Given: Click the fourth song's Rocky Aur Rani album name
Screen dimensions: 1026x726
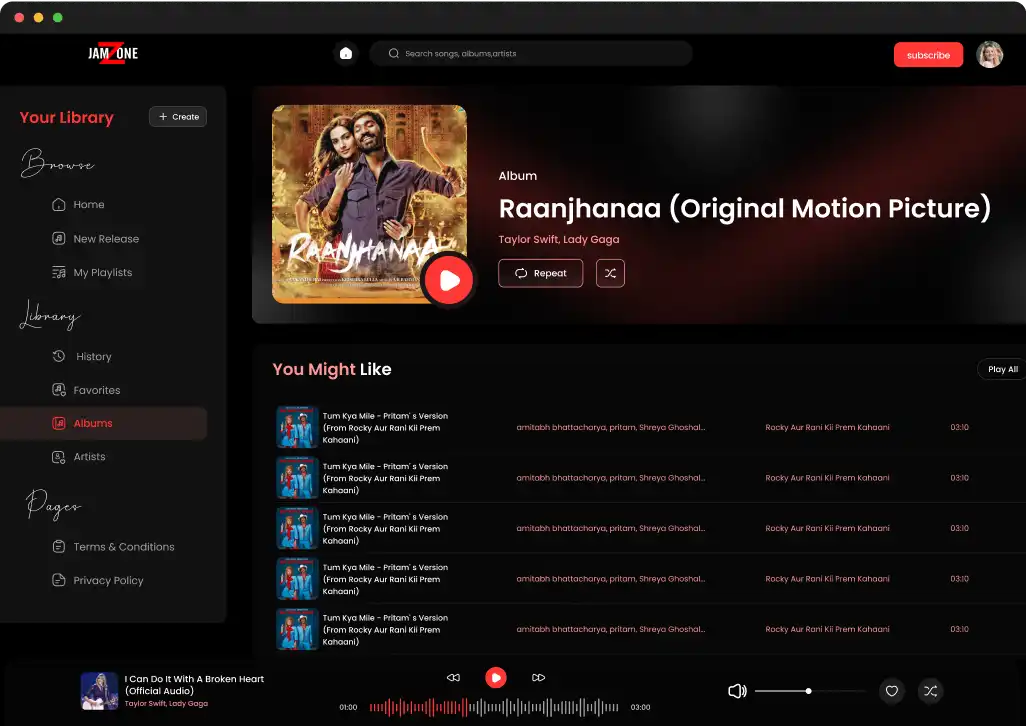Looking at the screenshot, I should [x=827, y=579].
